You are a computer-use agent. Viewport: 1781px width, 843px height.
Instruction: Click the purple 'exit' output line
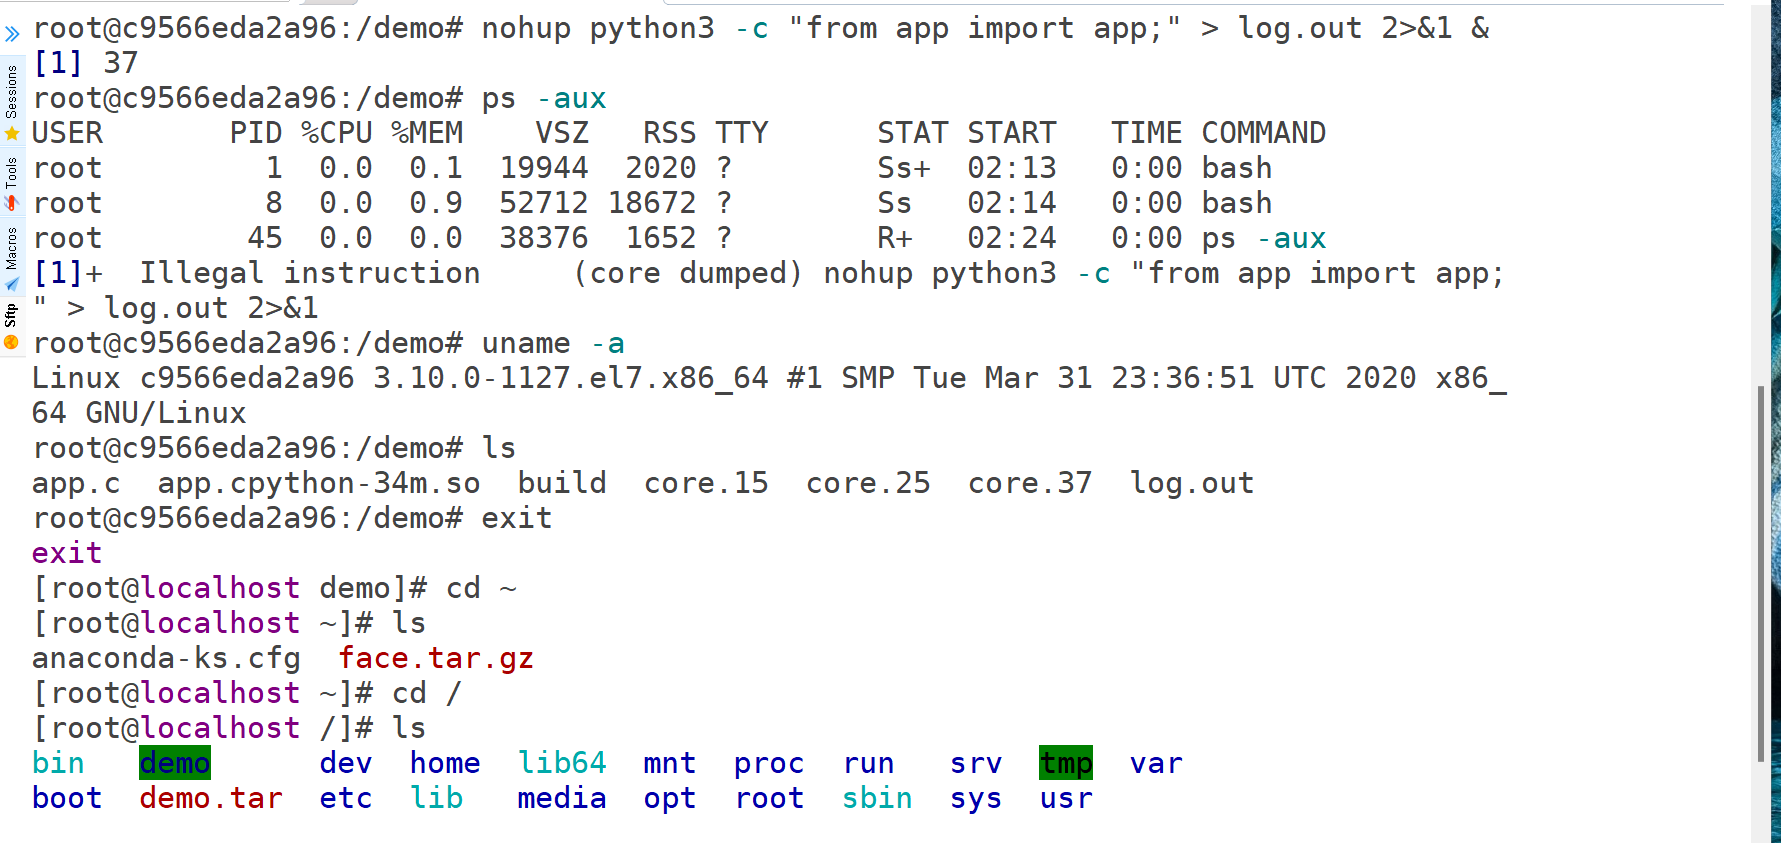pos(67,553)
